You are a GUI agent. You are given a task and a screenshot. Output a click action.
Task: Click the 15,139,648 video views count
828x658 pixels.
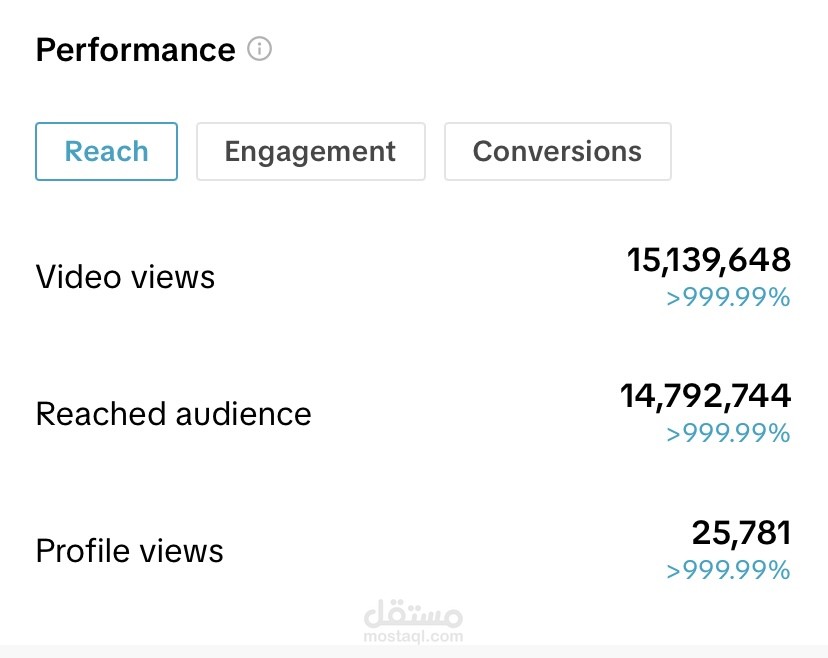(709, 260)
